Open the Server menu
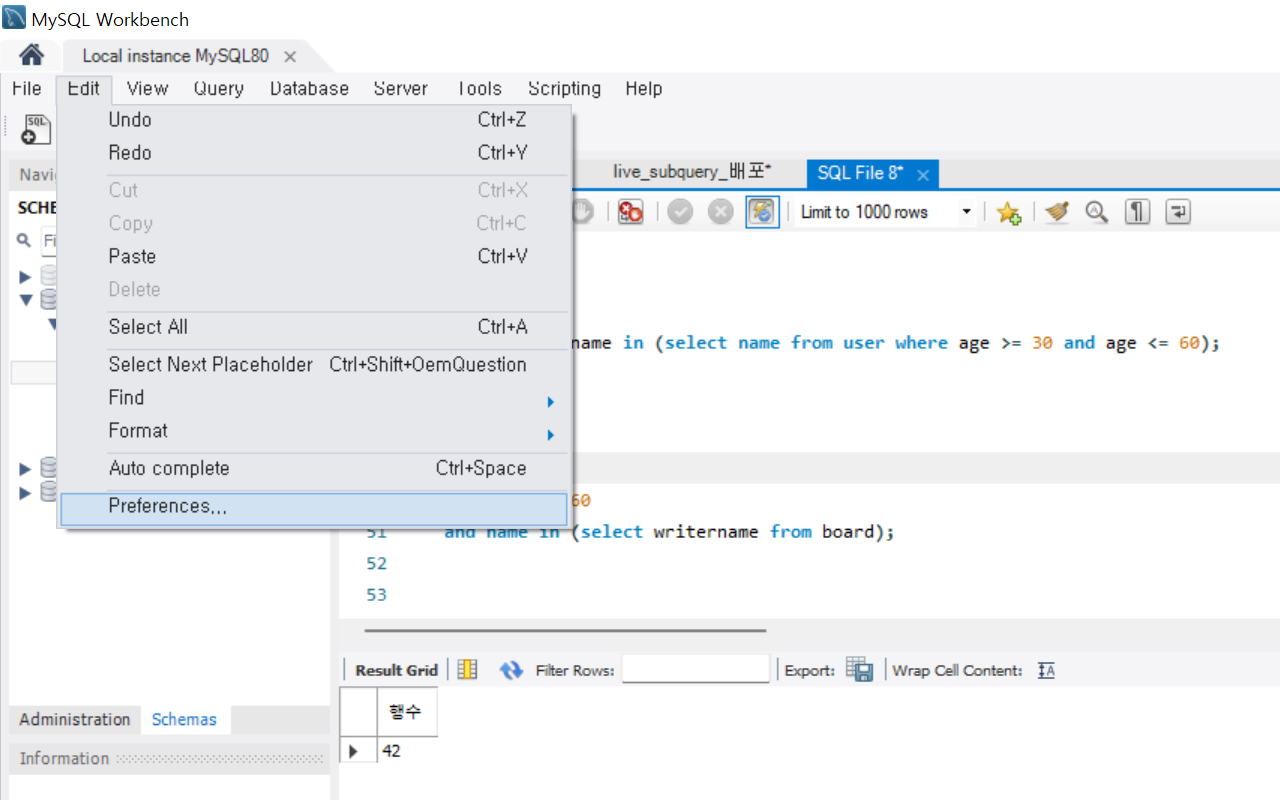The image size is (1280, 800). 401,88
